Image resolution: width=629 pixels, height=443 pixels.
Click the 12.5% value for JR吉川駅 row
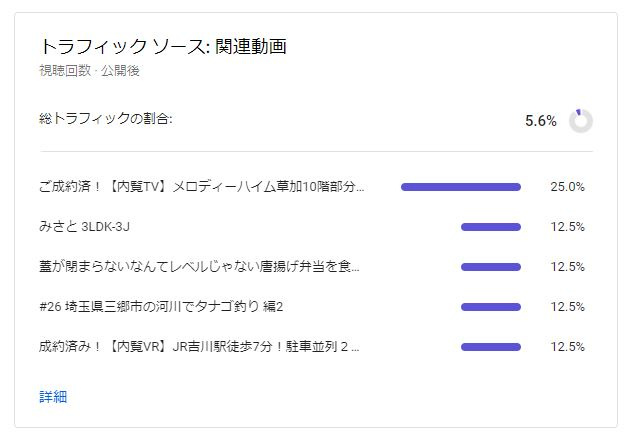[x=567, y=347]
